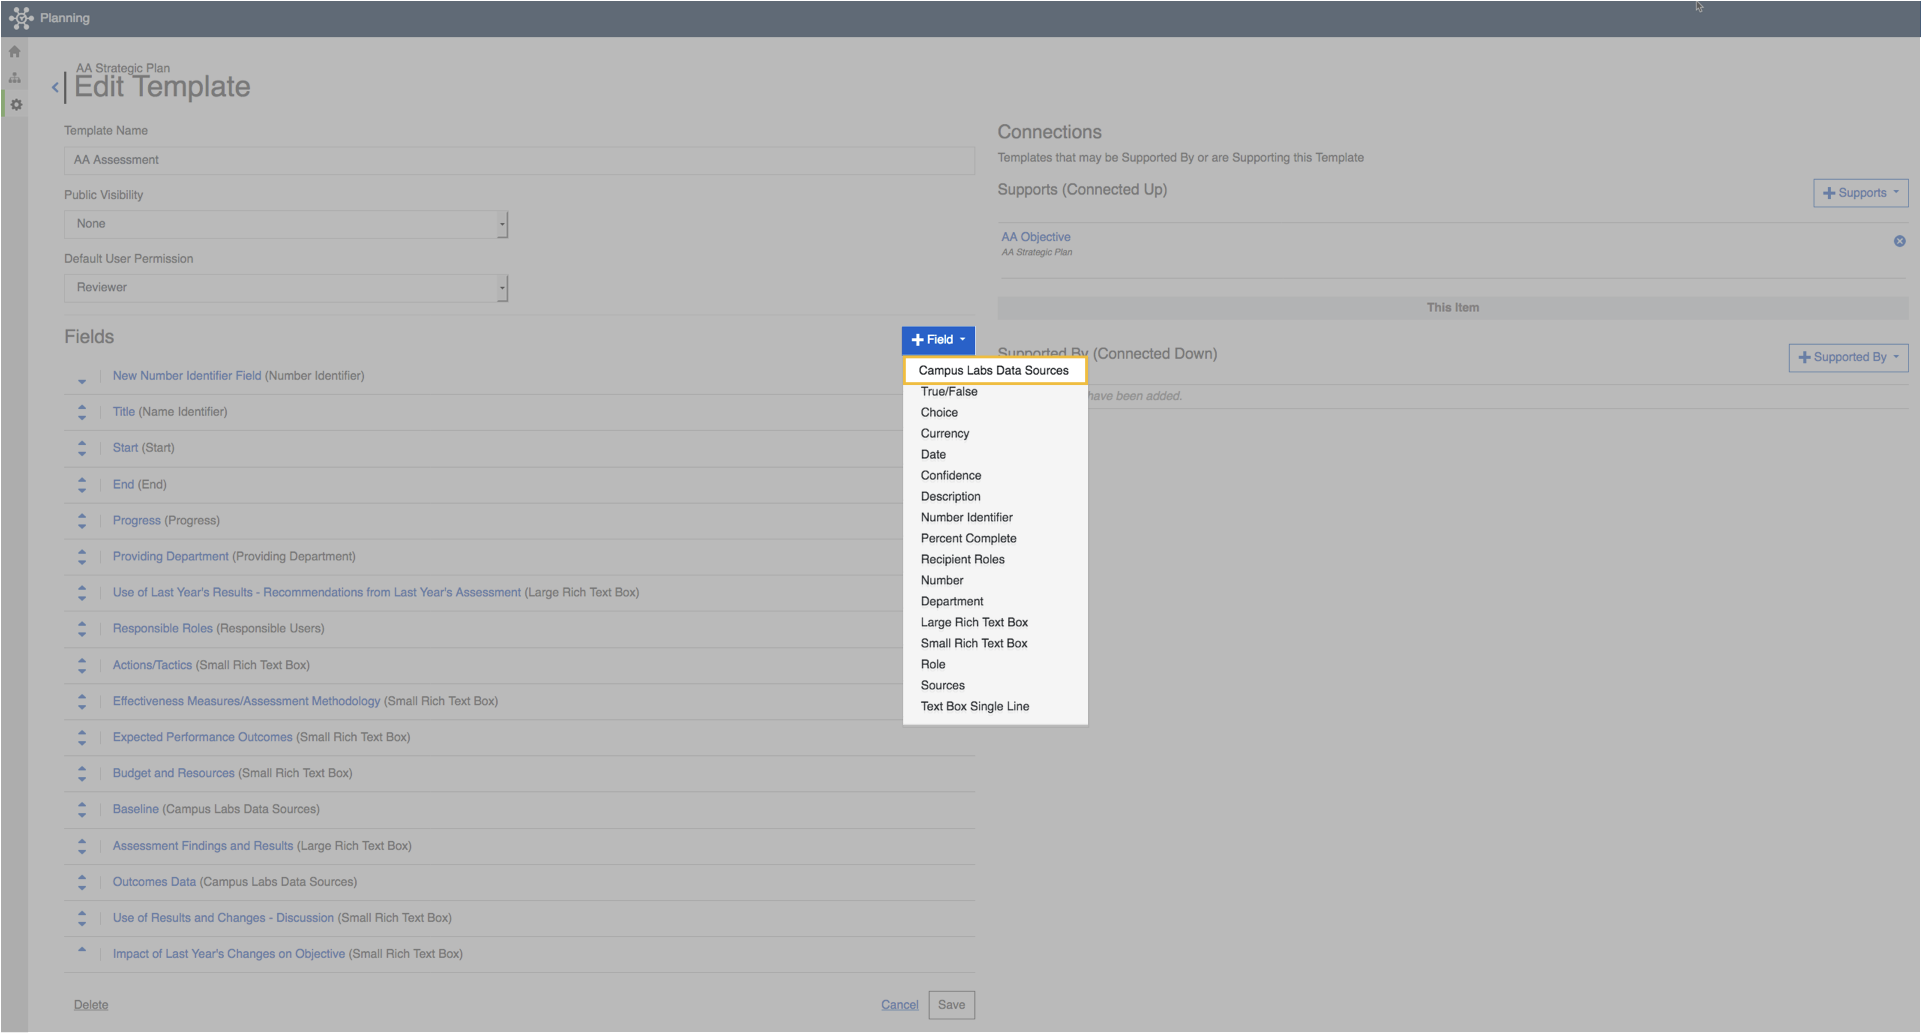Screen dimensions: 1921x1033
Task: Click the Delete template link
Action: click(91, 1005)
